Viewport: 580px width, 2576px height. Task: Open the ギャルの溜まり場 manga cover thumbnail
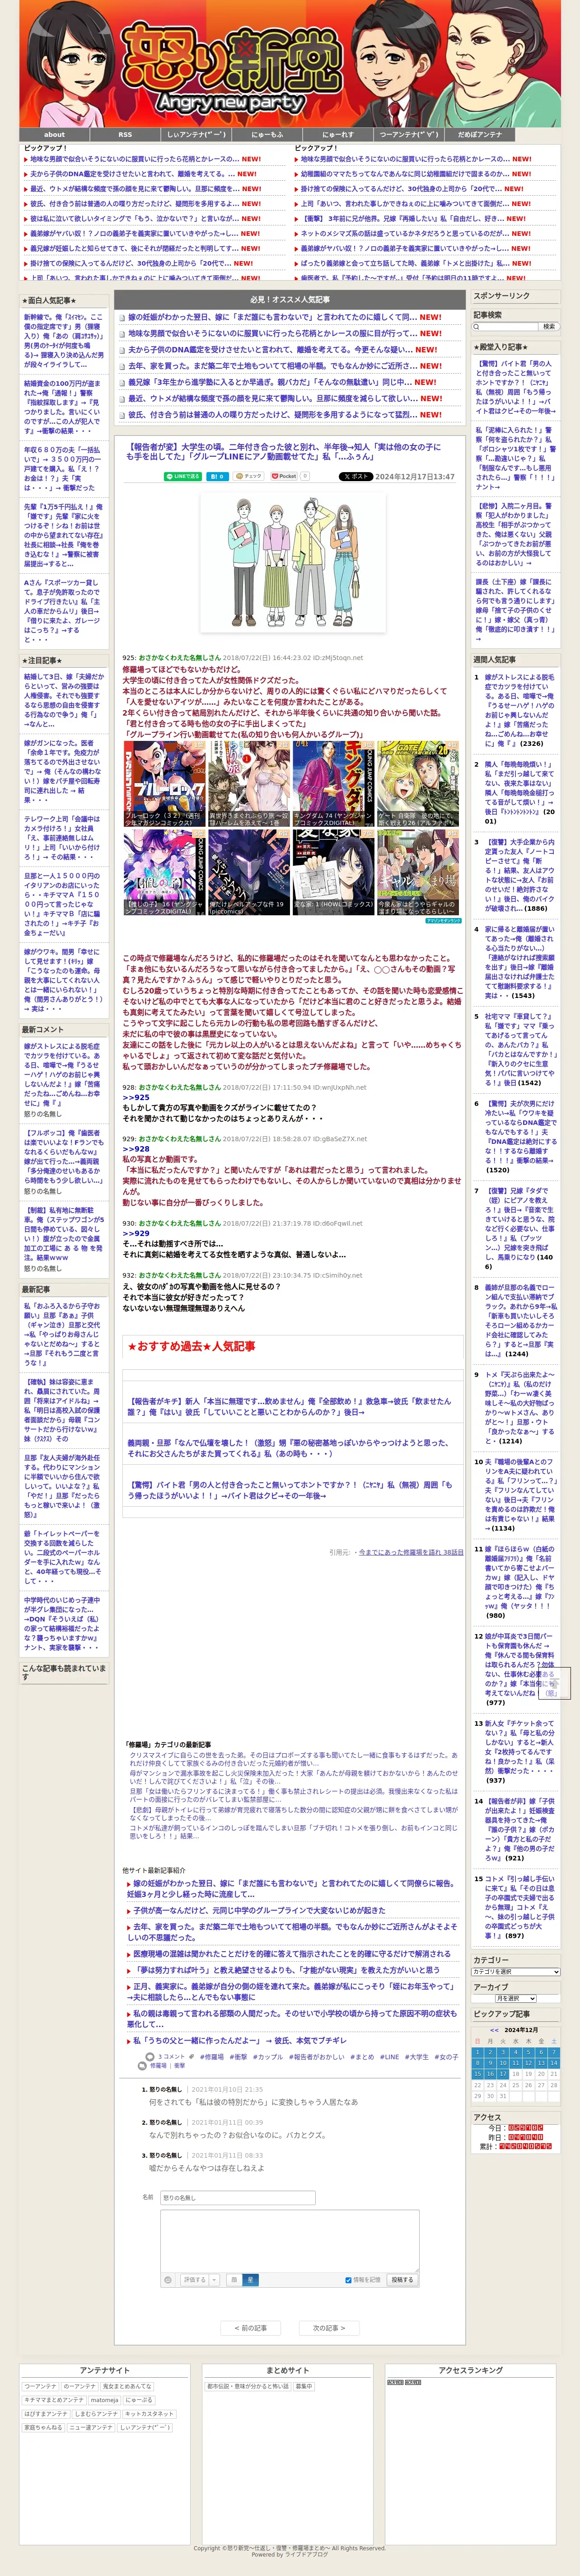click(x=418, y=872)
